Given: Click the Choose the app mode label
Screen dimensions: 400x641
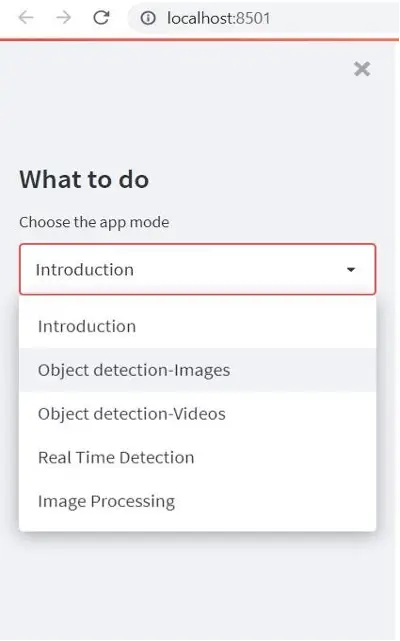Looking at the screenshot, I should (x=94, y=222).
